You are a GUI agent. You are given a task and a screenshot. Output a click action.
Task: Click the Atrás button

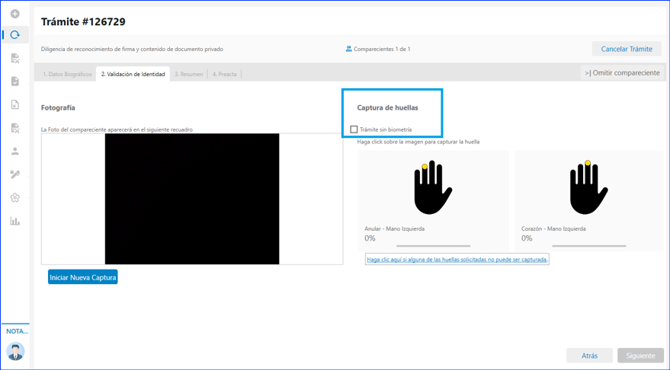tap(589, 355)
